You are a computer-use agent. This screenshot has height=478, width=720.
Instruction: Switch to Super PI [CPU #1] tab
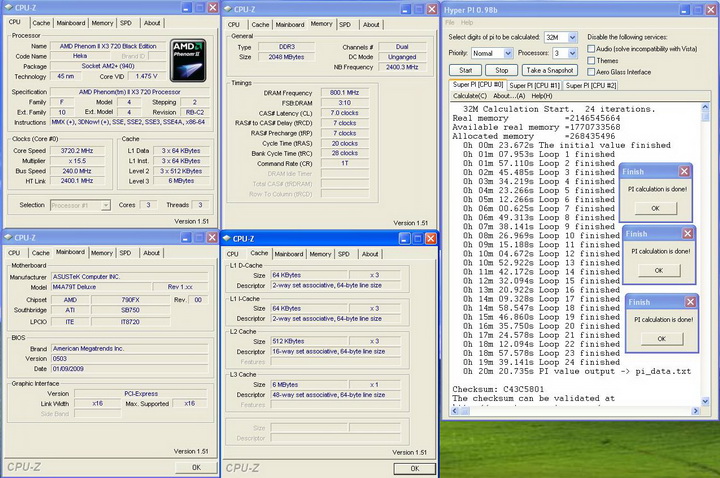(x=534, y=85)
